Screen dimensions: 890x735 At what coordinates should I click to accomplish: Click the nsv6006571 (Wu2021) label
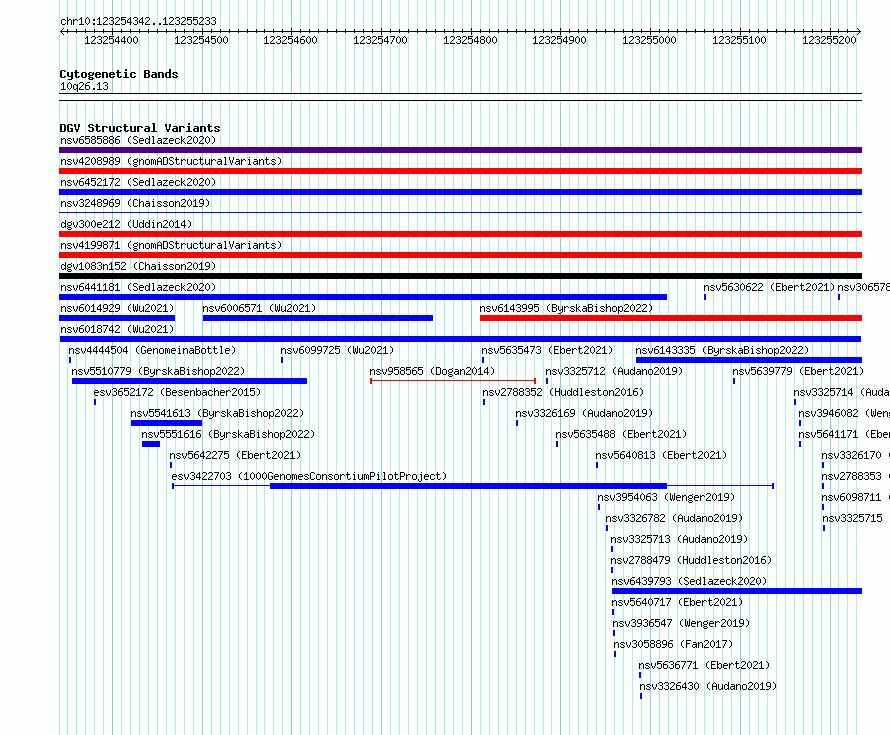pyautogui.click(x=259, y=308)
